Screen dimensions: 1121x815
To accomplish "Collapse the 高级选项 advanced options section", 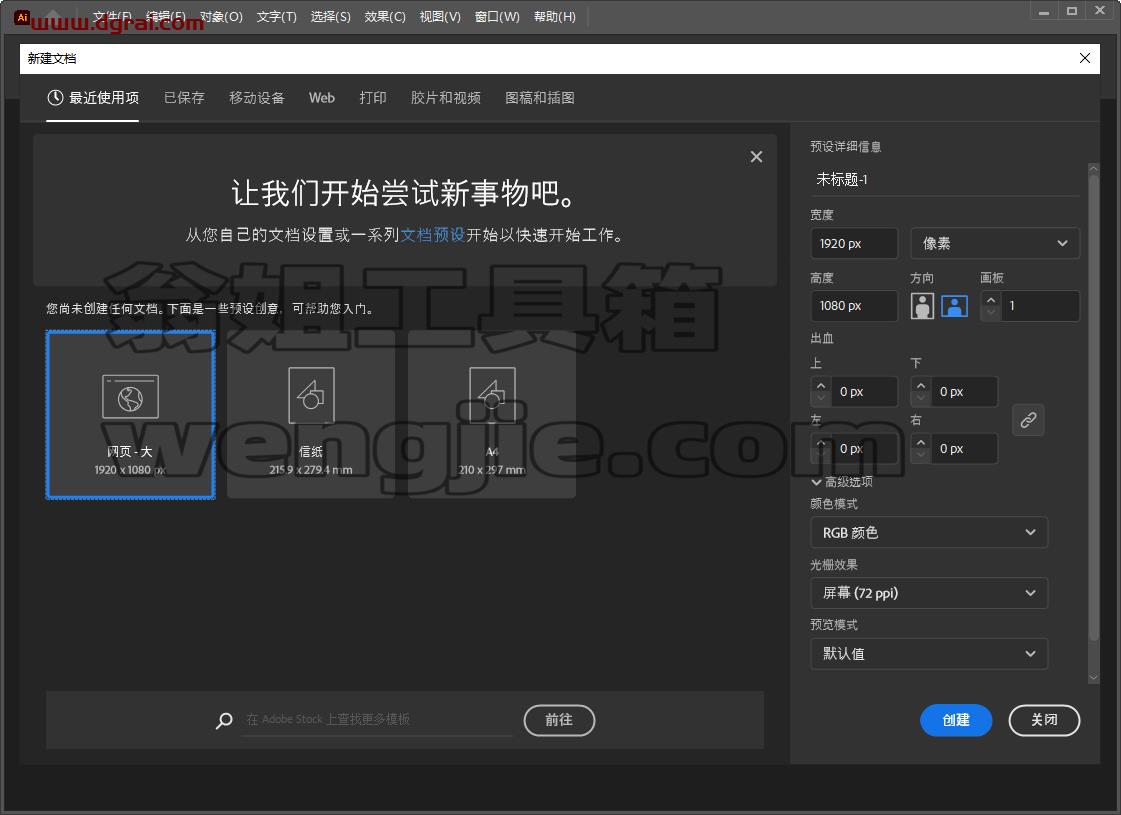I will click(841, 482).
